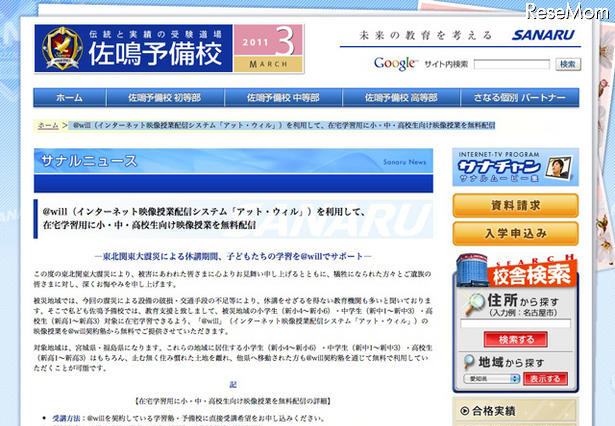Click the サナルニュース section header banner
The image size is (615, 426).
point(233,161)
